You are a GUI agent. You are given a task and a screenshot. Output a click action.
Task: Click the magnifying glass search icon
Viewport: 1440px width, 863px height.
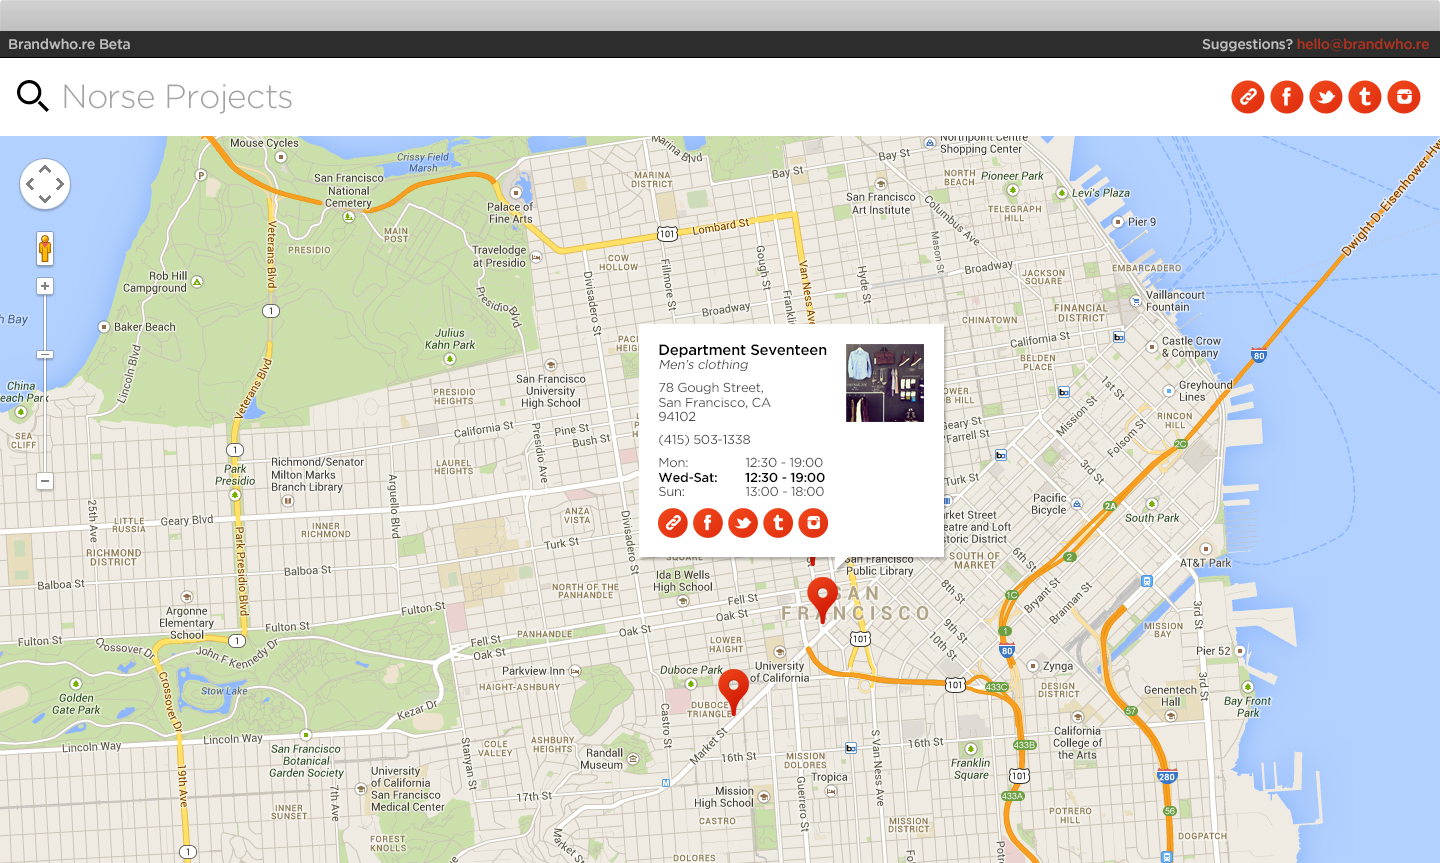click(33, 96)
